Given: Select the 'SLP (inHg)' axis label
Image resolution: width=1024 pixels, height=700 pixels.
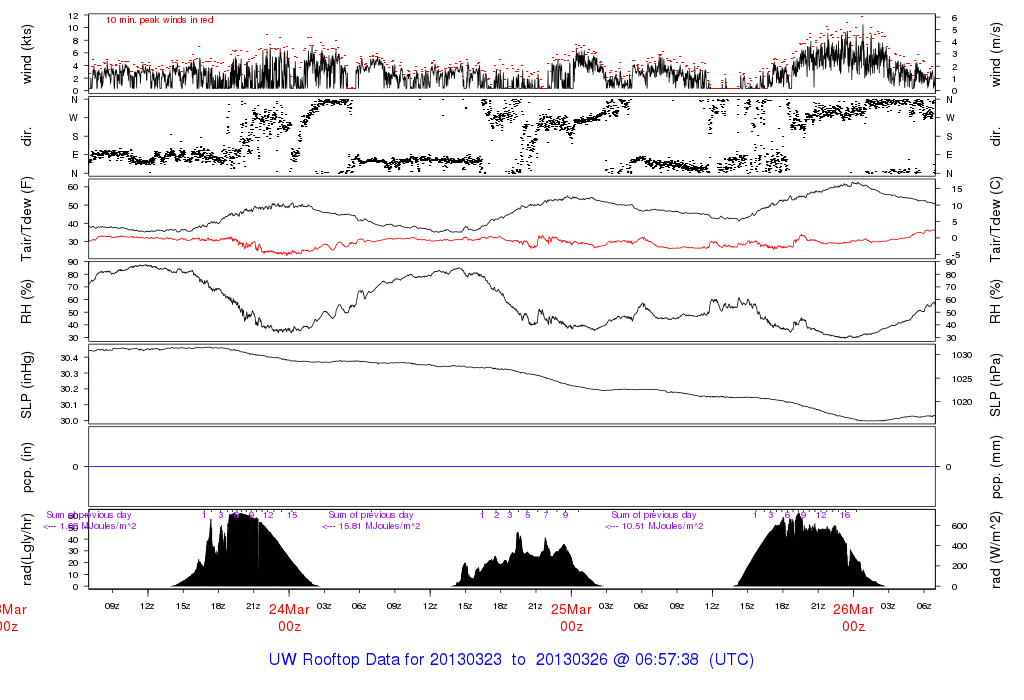Looking at the screenshot, I should 26,385.
